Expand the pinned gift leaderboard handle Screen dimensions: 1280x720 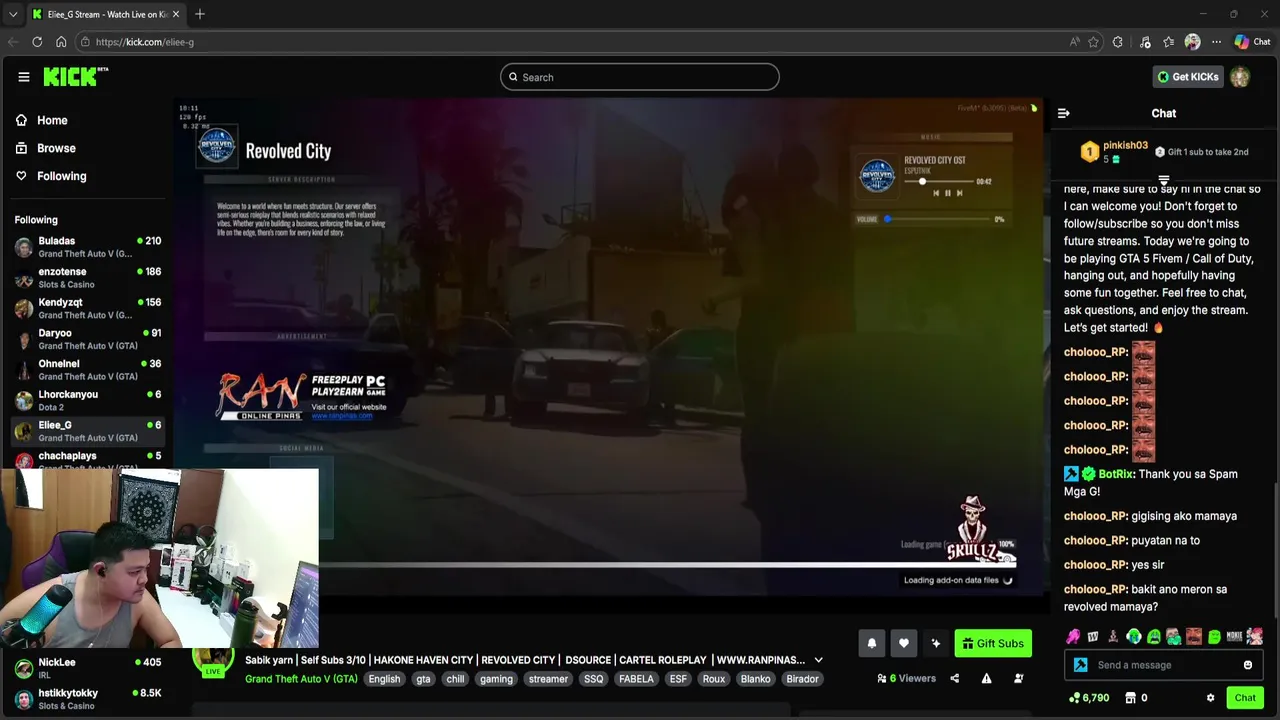(1164, 181)
